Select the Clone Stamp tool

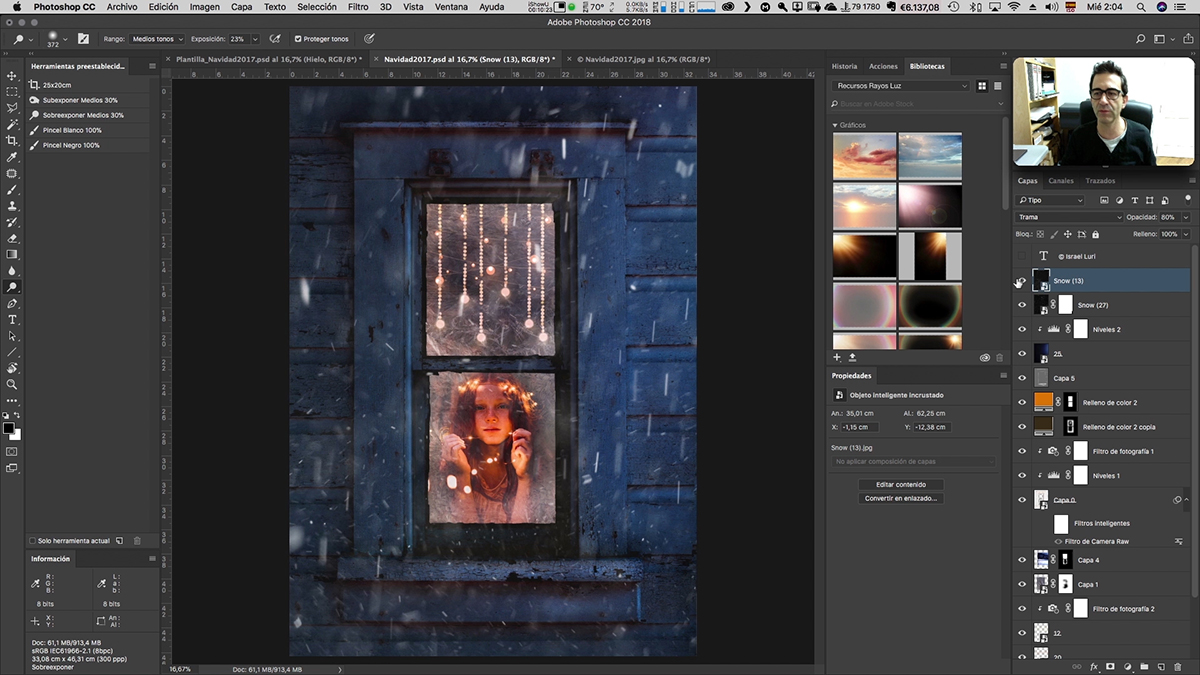coord(12,206)
